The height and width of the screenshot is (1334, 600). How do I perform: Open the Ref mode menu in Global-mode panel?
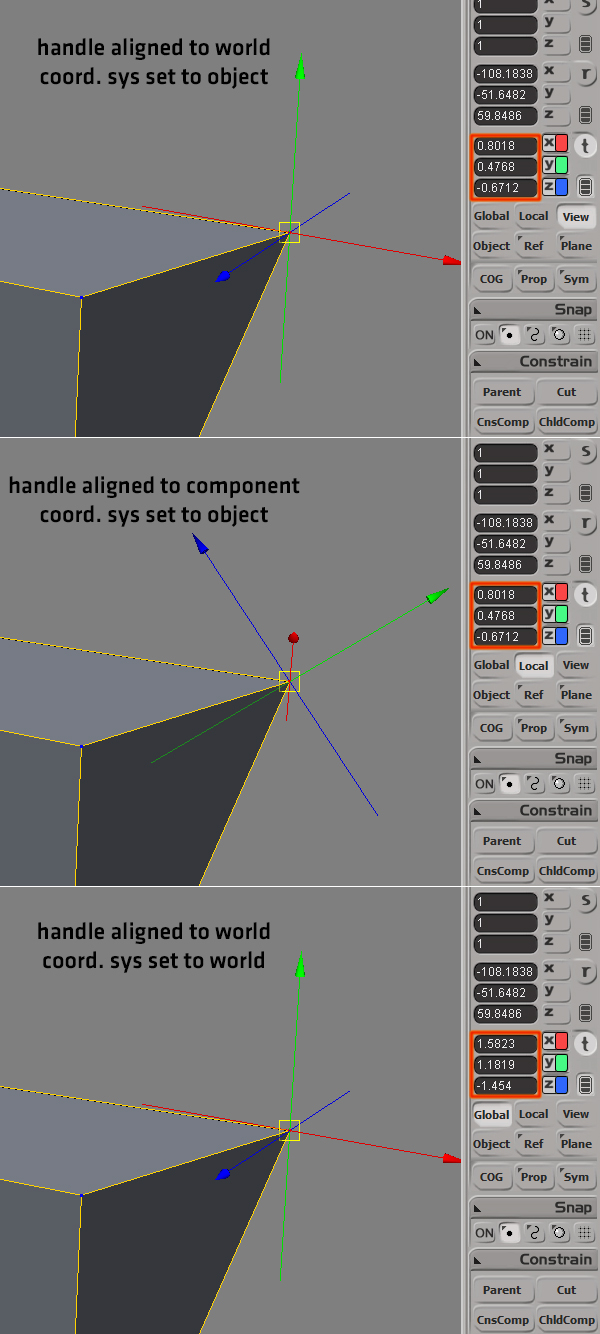[534, 1144]
